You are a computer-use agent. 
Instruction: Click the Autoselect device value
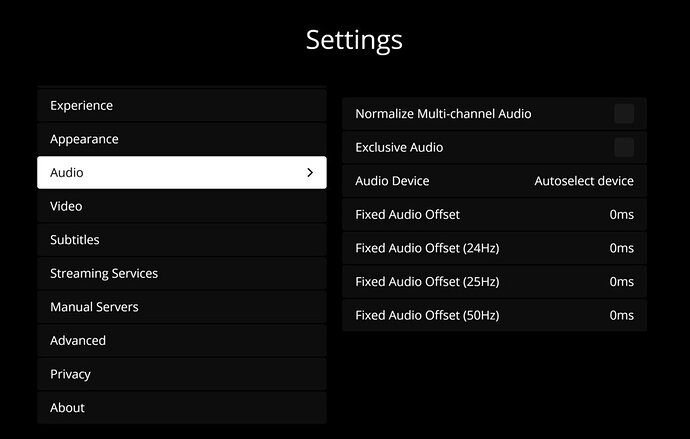pos(584,181)
